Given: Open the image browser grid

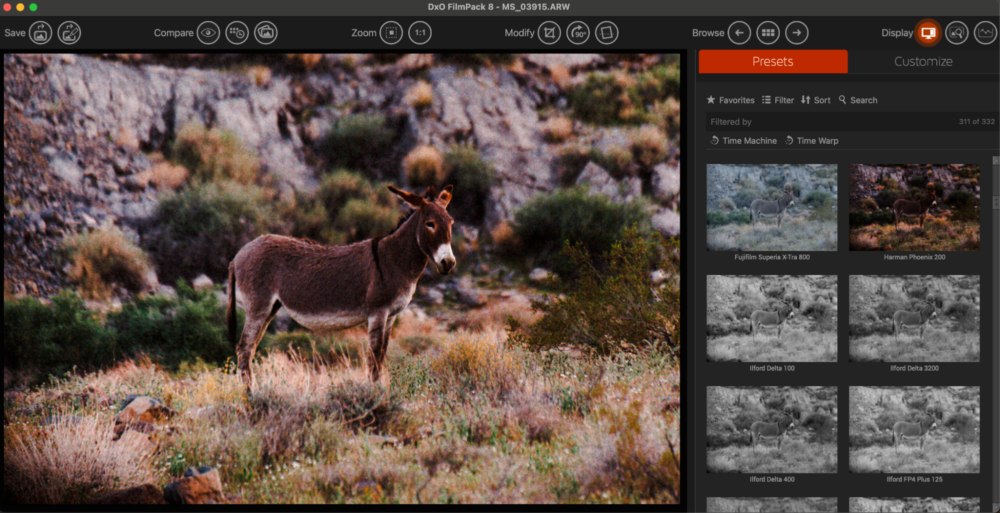Looking at the screenshot, I should pos(768,33).
